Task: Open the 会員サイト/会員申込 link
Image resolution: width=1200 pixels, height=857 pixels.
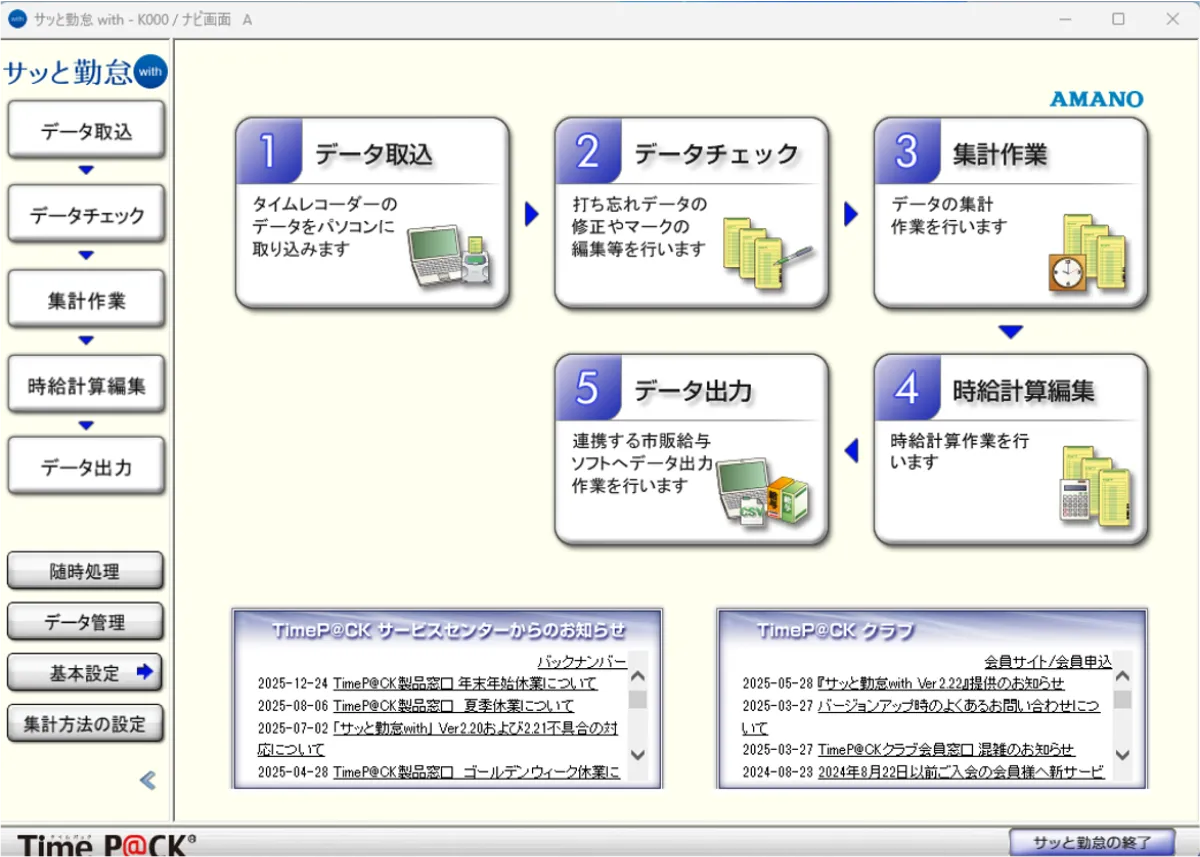Action: point(1048,662)
